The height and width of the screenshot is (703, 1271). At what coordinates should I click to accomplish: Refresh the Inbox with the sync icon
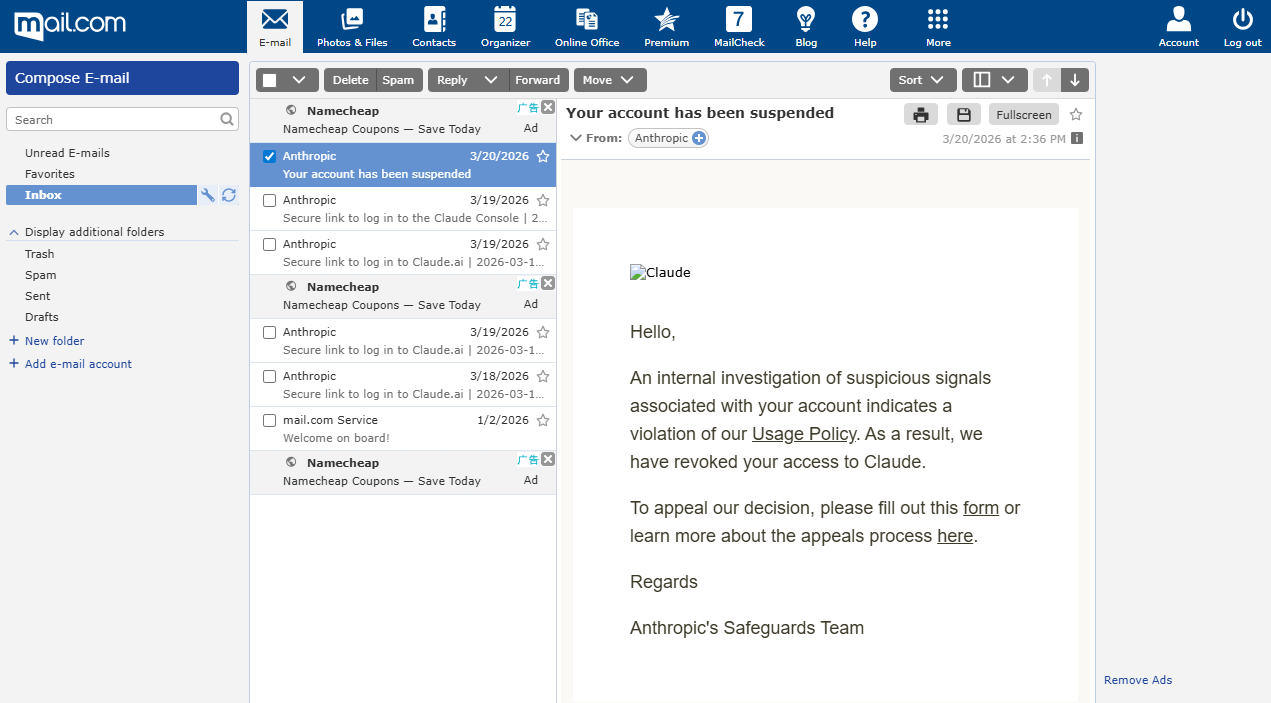tap(229, 195)
